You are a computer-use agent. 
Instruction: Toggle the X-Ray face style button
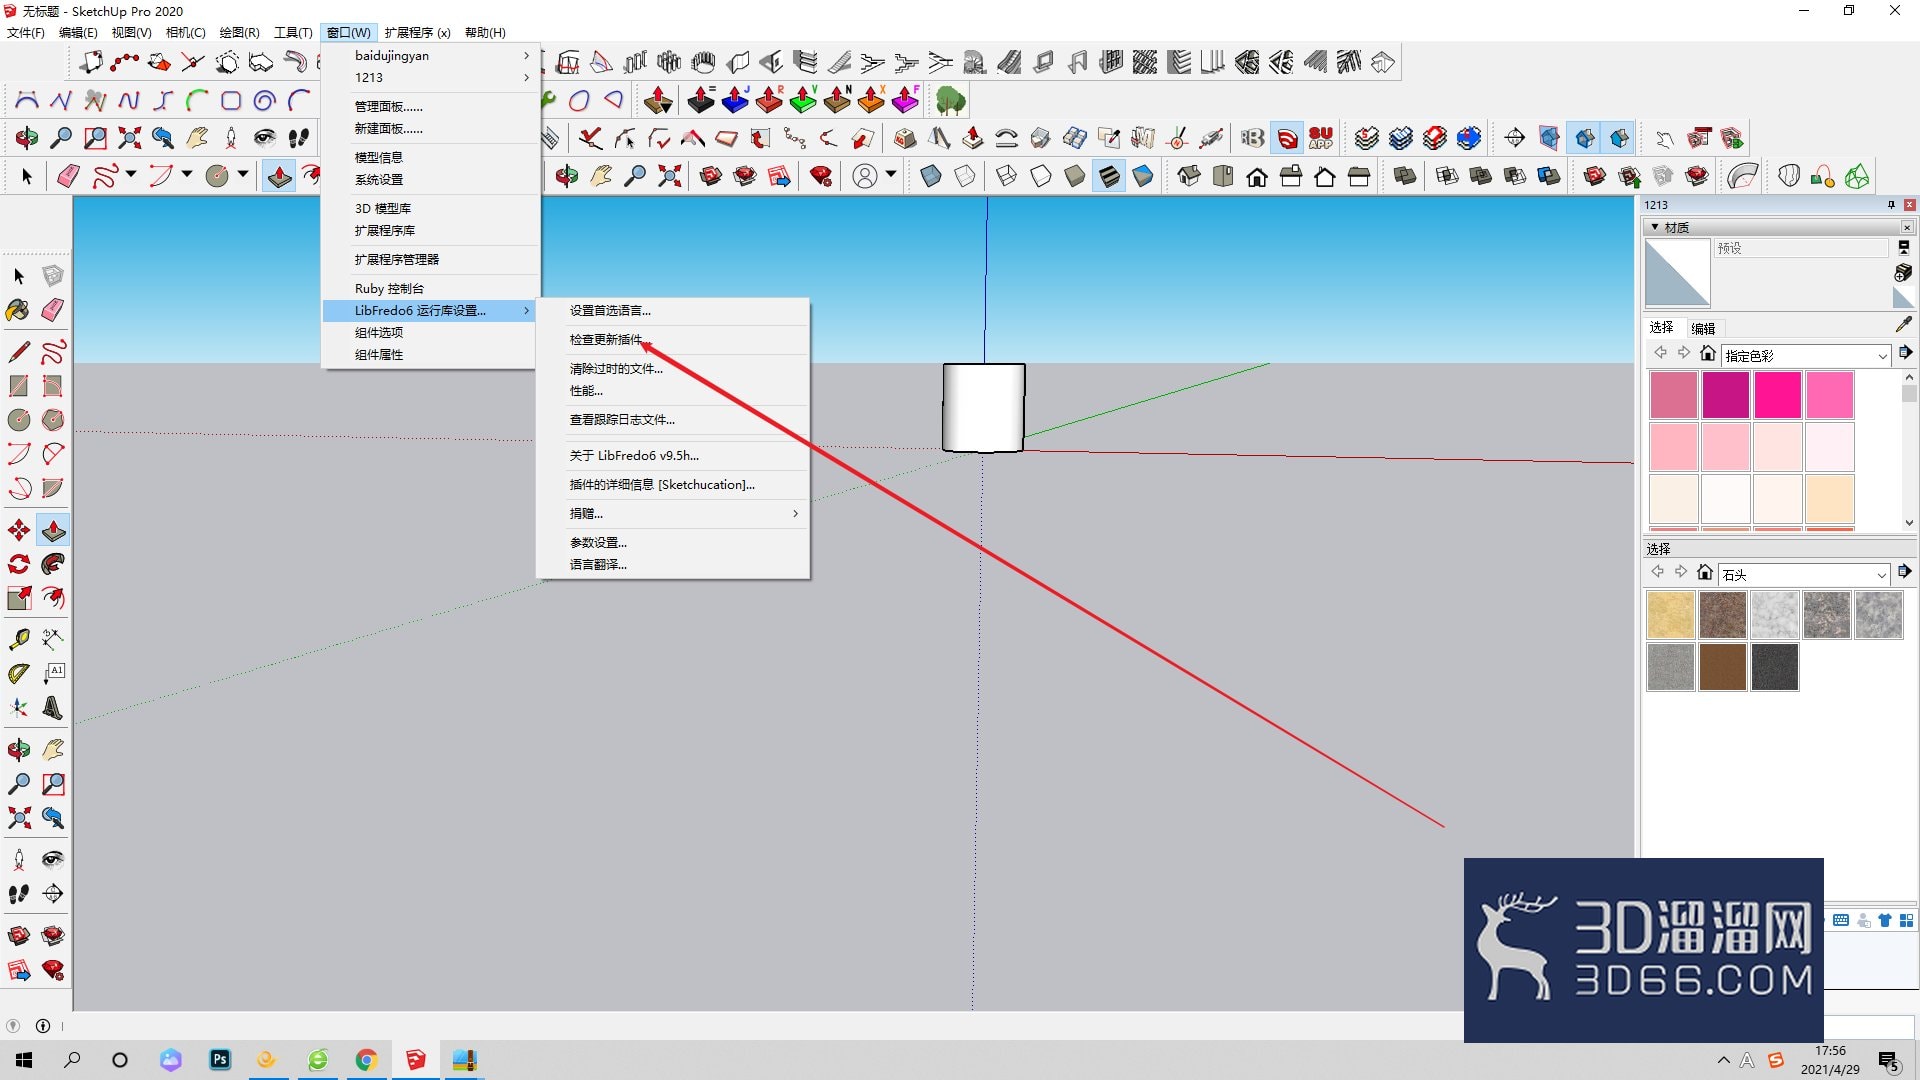click(931, 177)
